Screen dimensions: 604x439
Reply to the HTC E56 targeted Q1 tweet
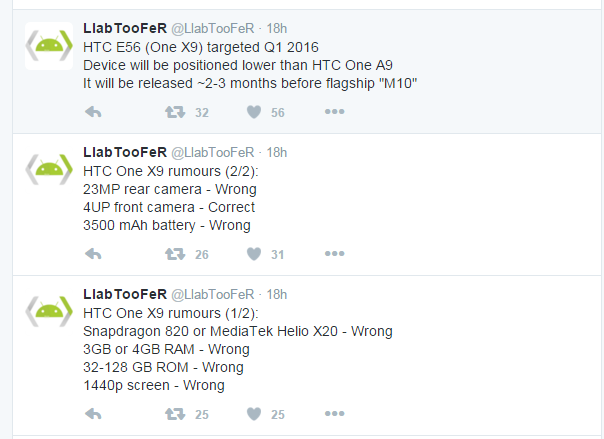[93, 112]
